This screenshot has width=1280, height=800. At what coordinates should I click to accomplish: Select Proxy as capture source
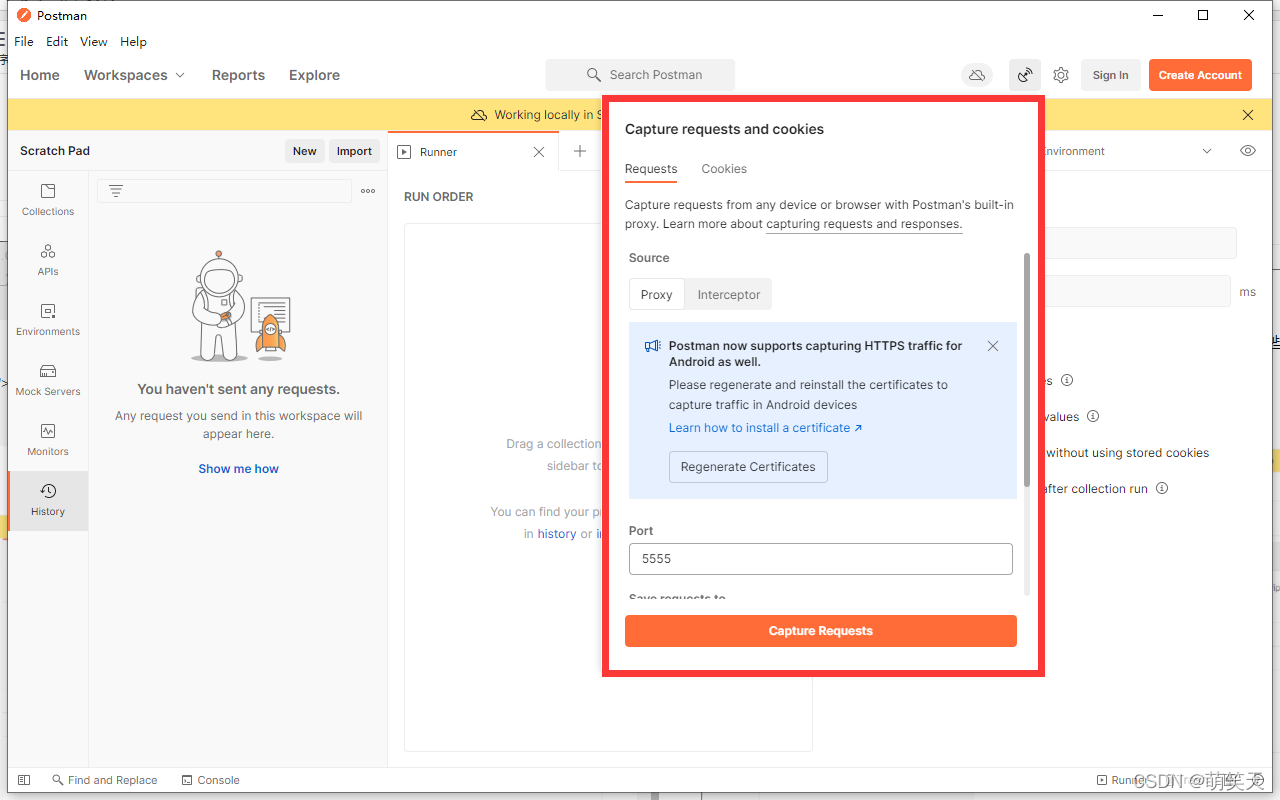coord(657,294)
